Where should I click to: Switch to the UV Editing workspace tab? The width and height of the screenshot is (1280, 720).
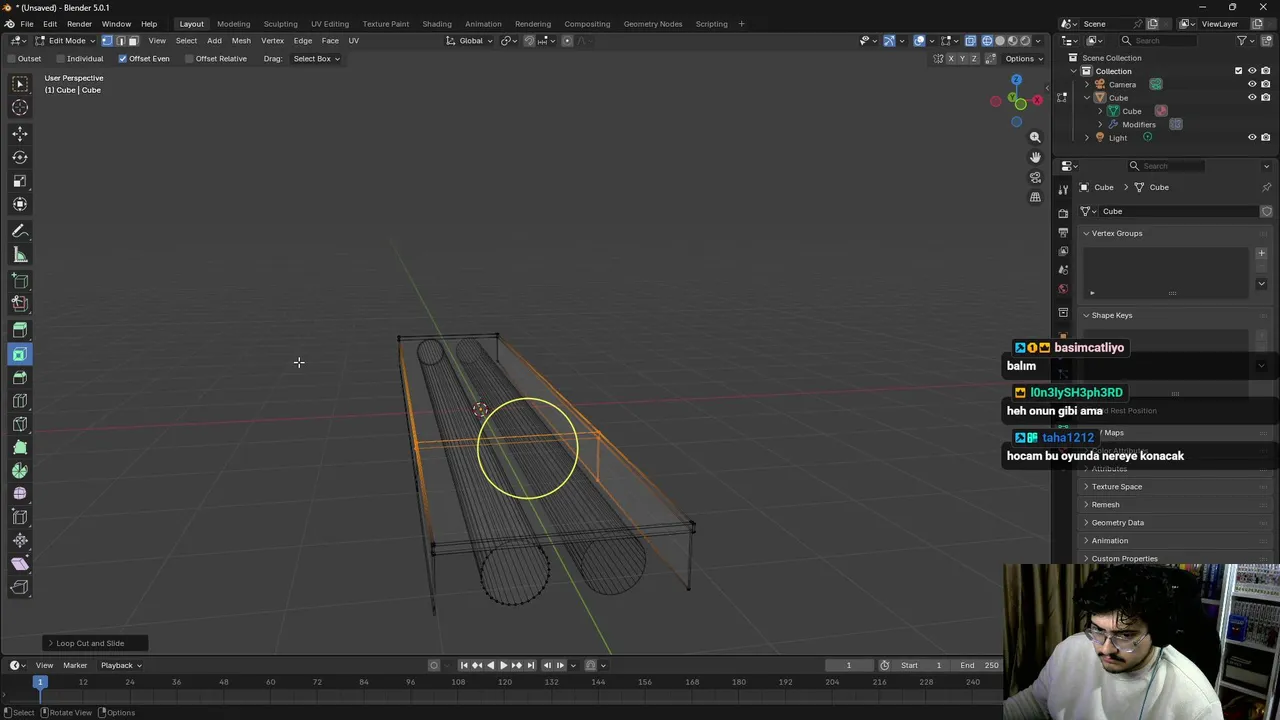tap(329, 24)
